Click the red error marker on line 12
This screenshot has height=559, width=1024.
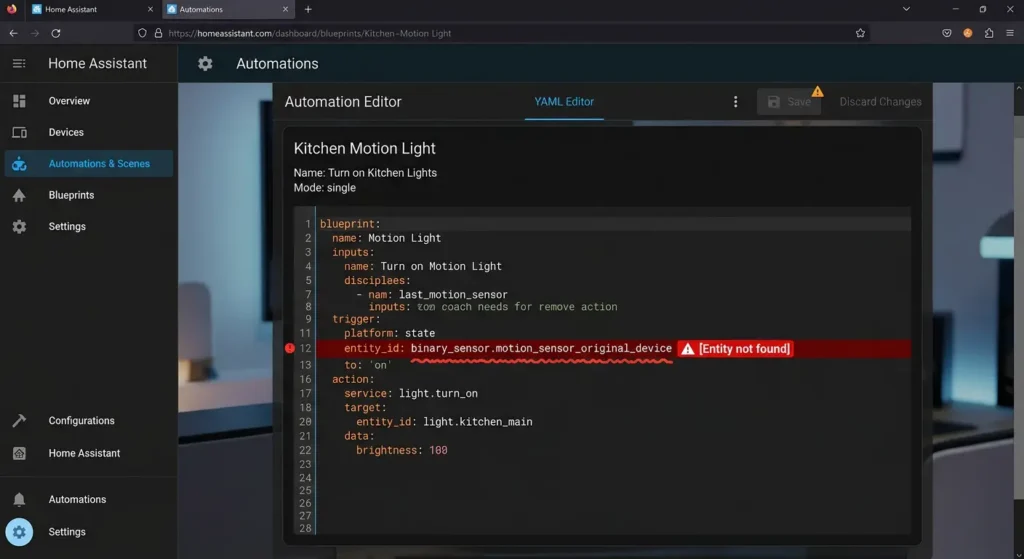coord(290,348)
